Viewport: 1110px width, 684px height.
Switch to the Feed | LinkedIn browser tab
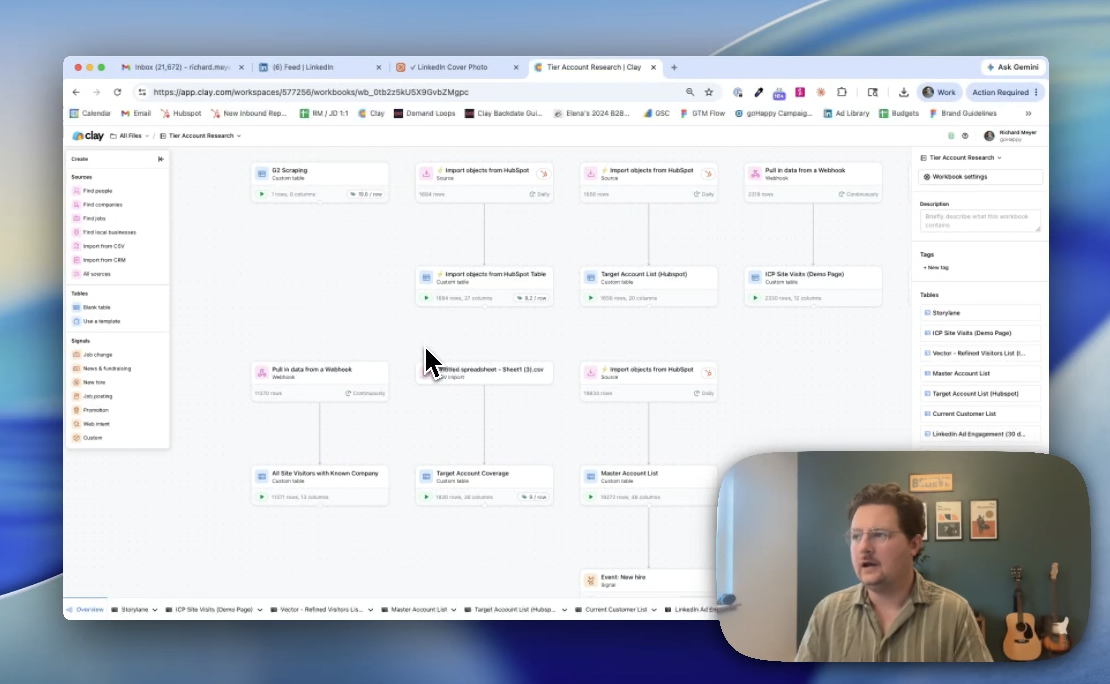tap(319, 67)
